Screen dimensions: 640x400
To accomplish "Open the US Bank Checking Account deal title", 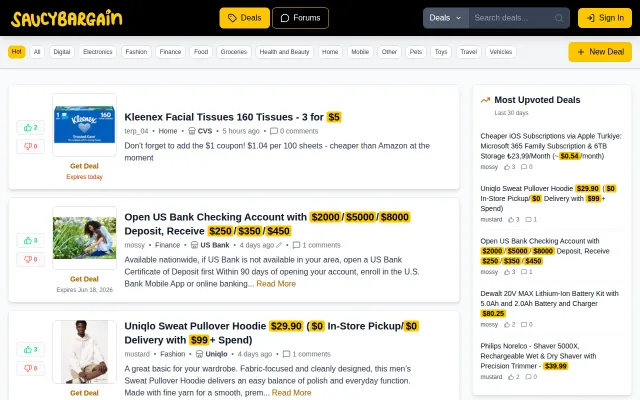I will click(x=267, y=224).
